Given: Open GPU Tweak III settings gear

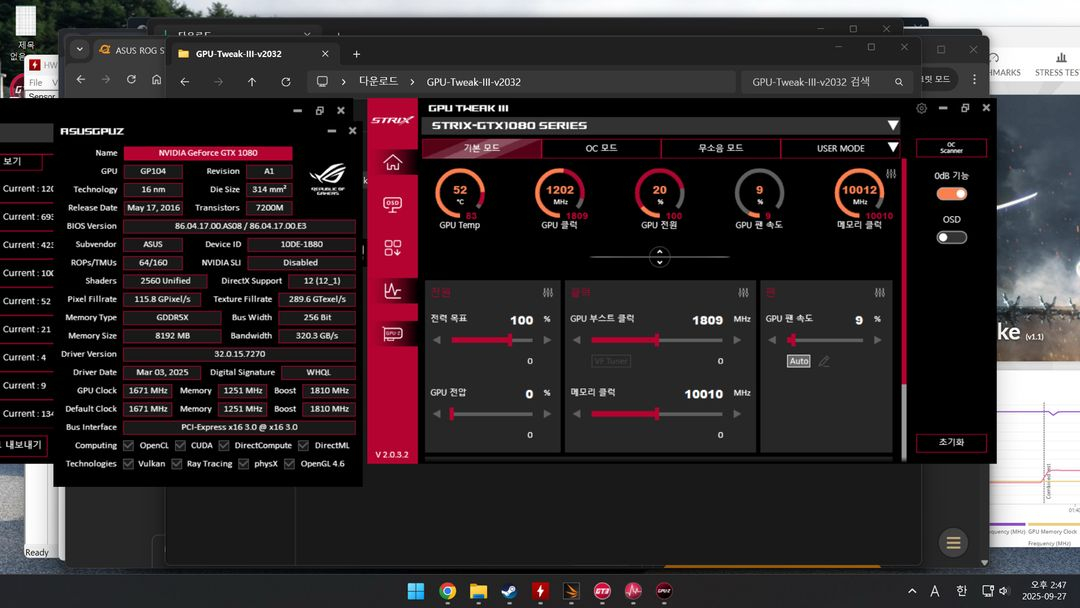Looking at the screenshot, I should [x=921, y=108].
